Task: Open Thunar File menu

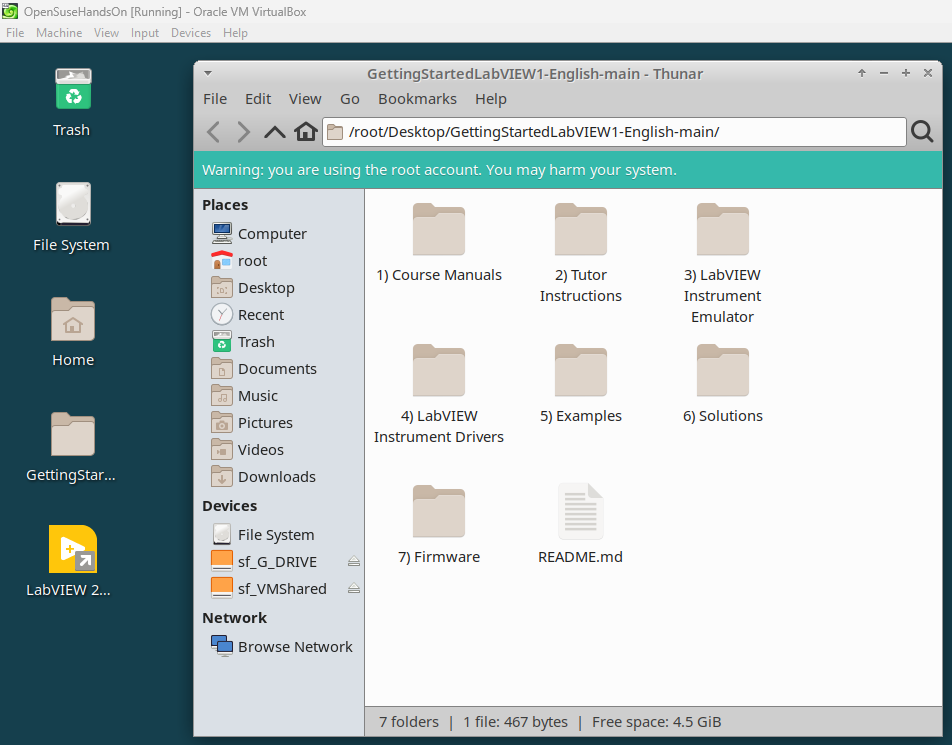Action: [x=215, y=99]
